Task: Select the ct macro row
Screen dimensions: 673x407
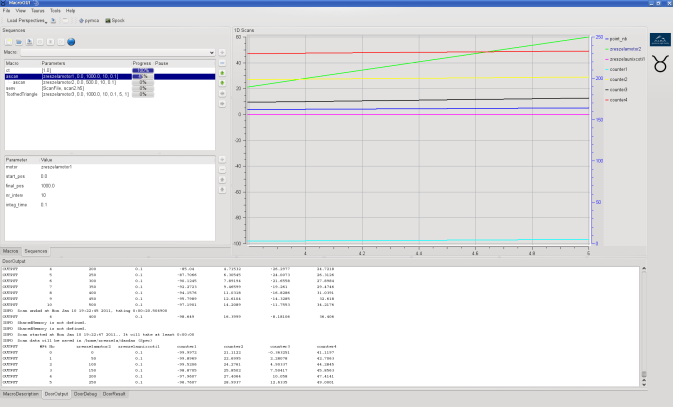Action: point(110,70)
